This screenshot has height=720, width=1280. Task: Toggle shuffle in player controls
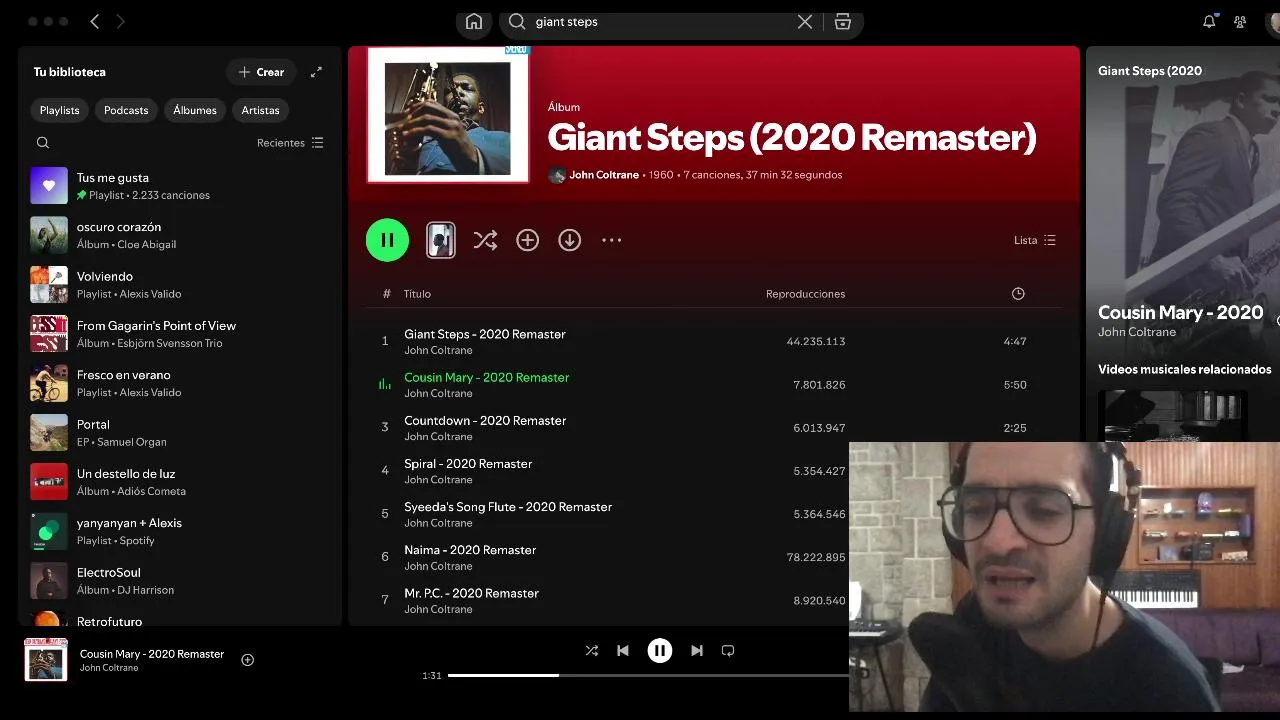[x=592, y=651]
